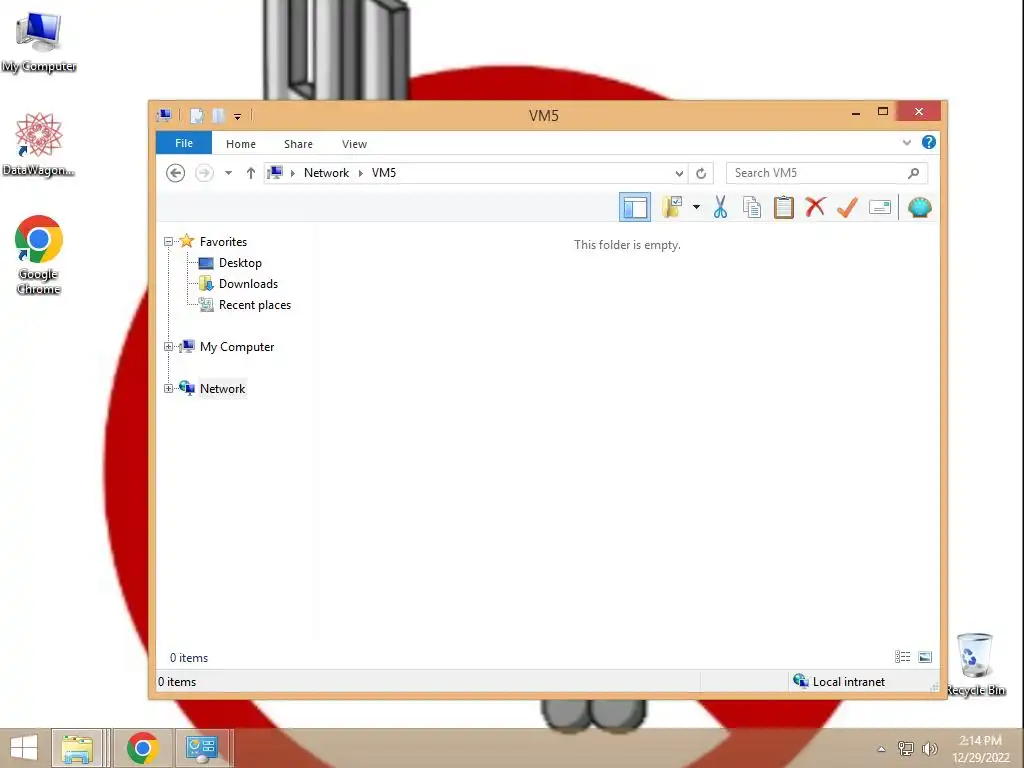This screenshot has height=768, width=1024.
Task: Collapse the Favorites tree node
Action: 168,242
